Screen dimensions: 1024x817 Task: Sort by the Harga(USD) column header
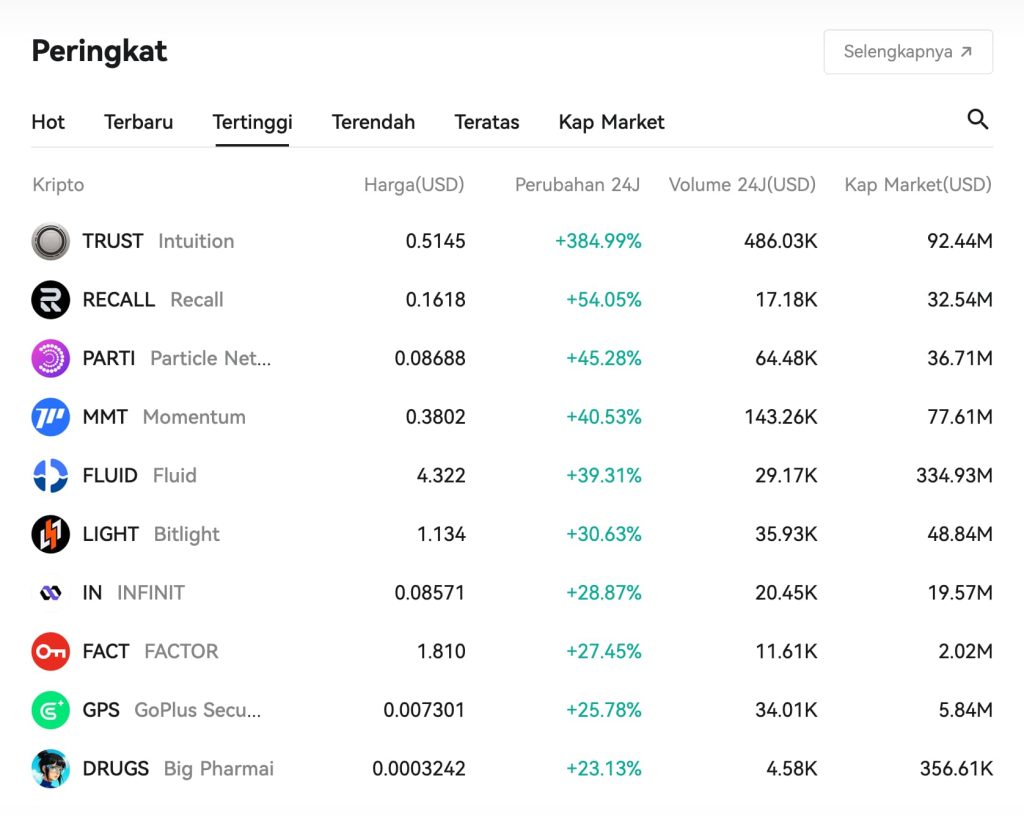coord(415,185)
